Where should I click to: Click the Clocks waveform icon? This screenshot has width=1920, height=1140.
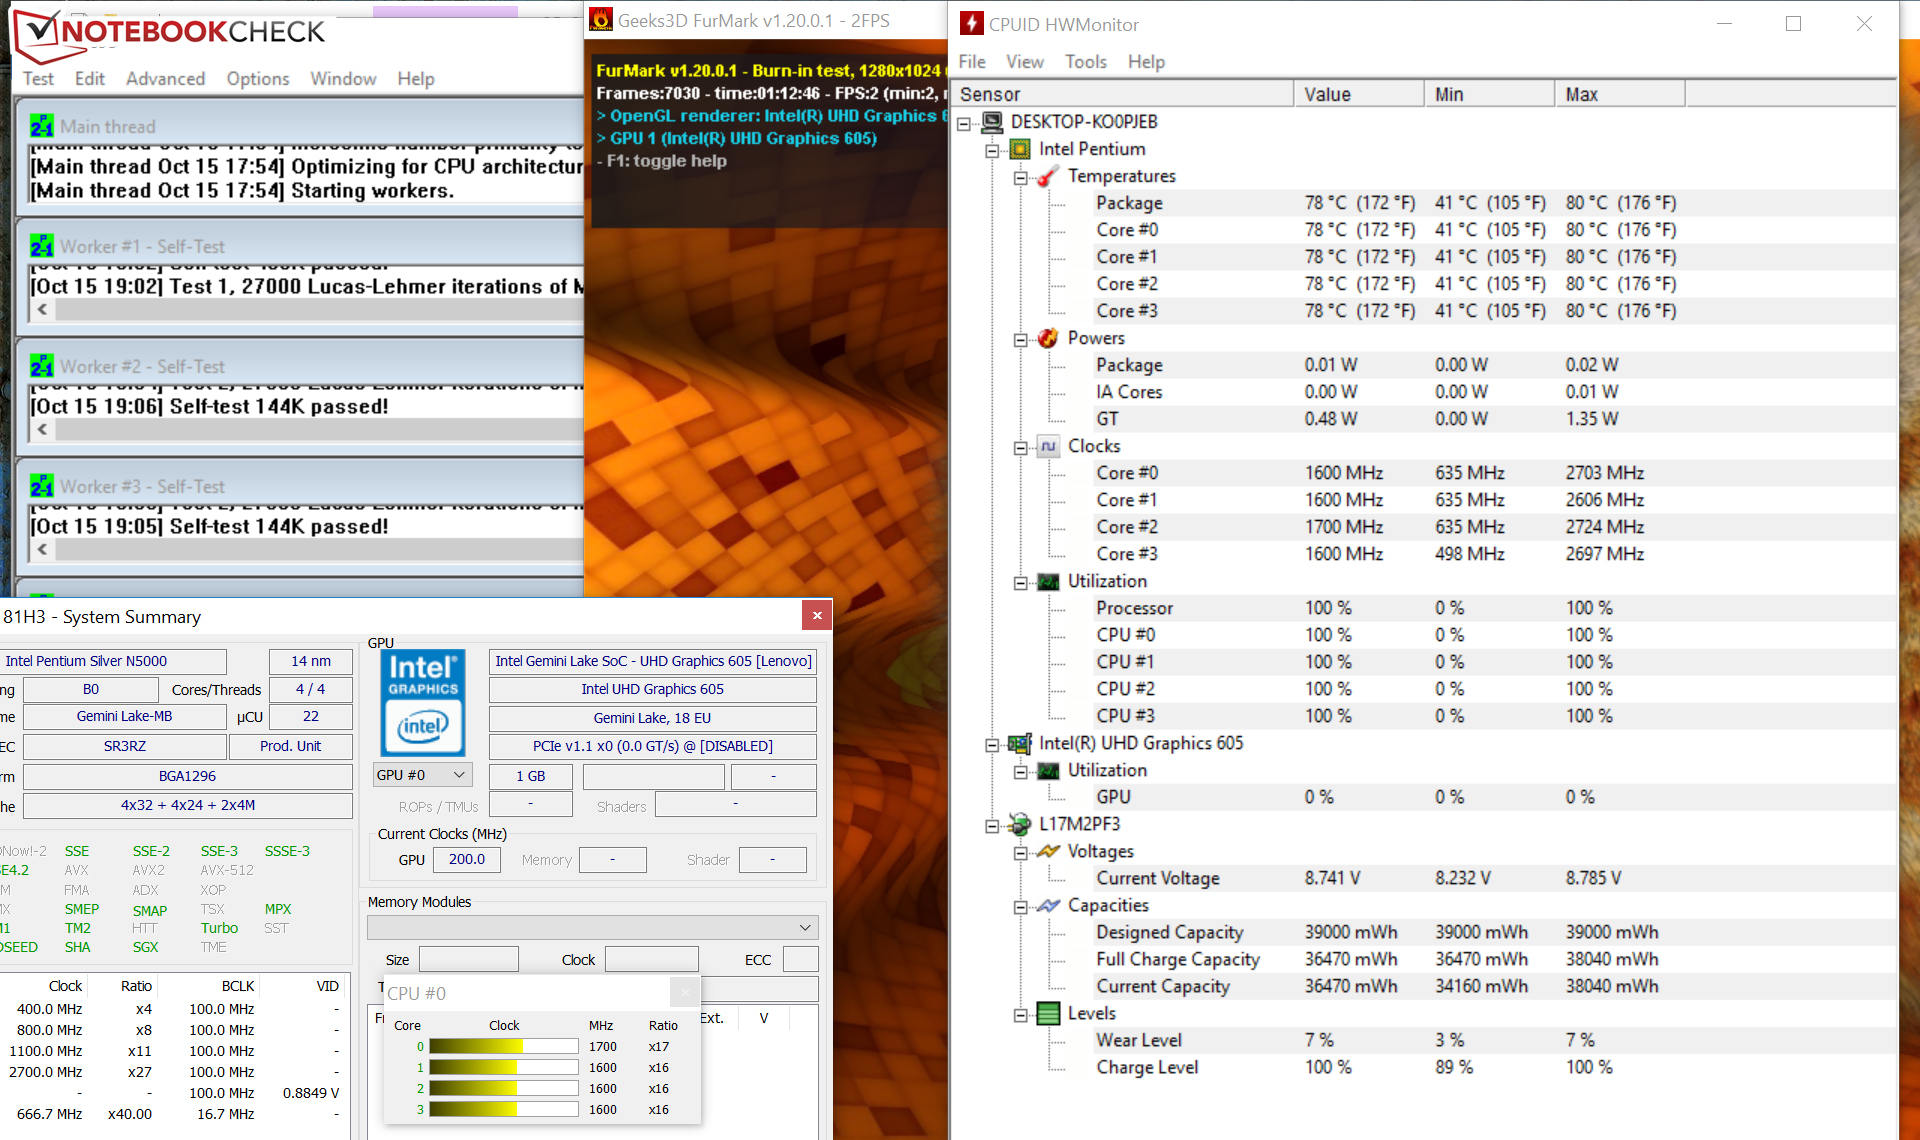[x=1047, y=446]
